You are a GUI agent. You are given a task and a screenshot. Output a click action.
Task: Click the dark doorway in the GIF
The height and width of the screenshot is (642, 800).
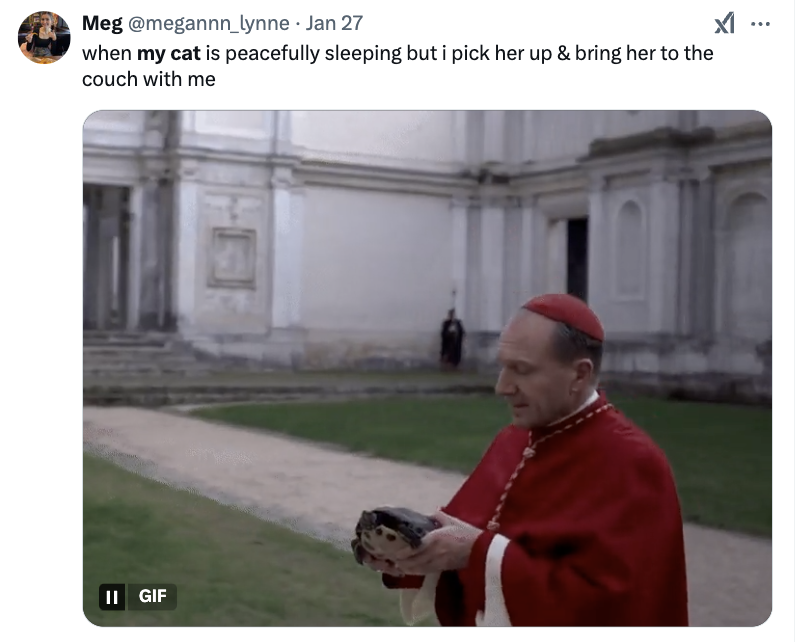pos(577,259)
